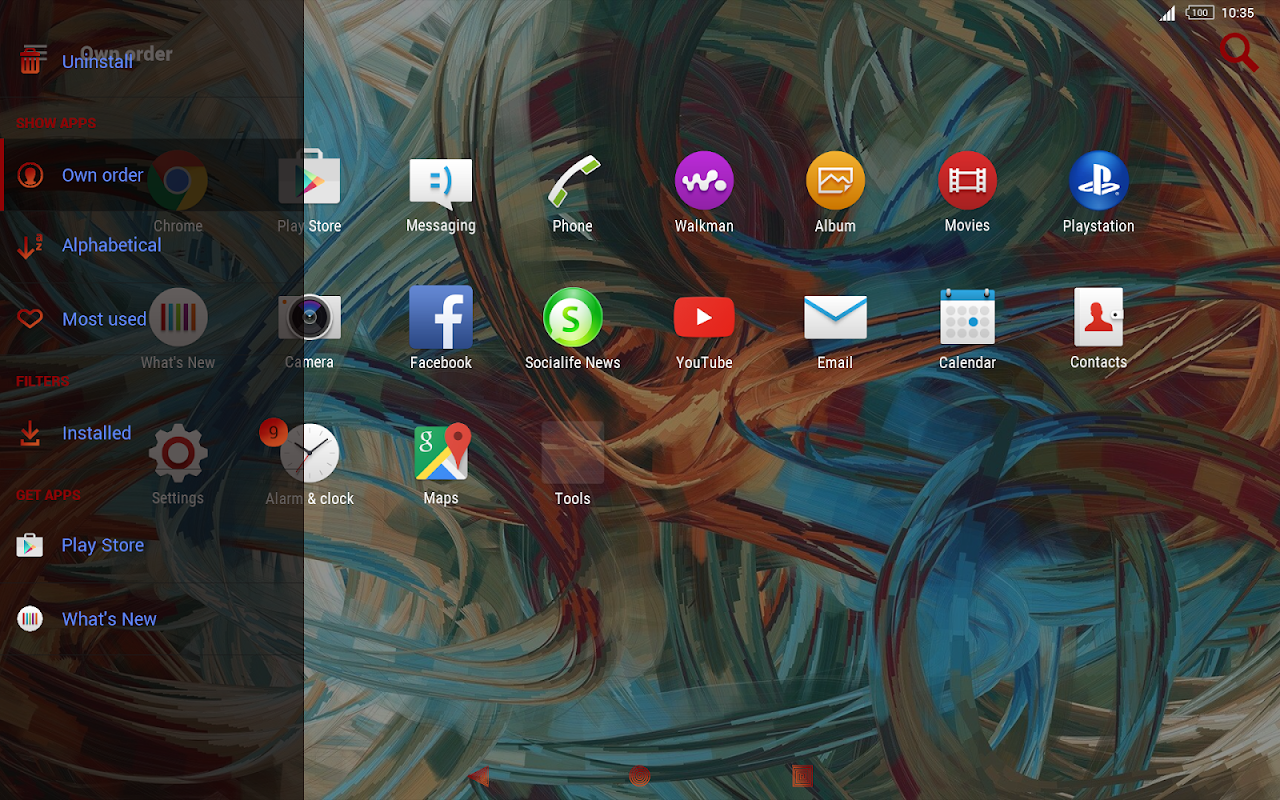Sort apps with the Alphabetical option
Image resolution: width=1280 pixels, height=800 pixels.
(x=152, y=245)
